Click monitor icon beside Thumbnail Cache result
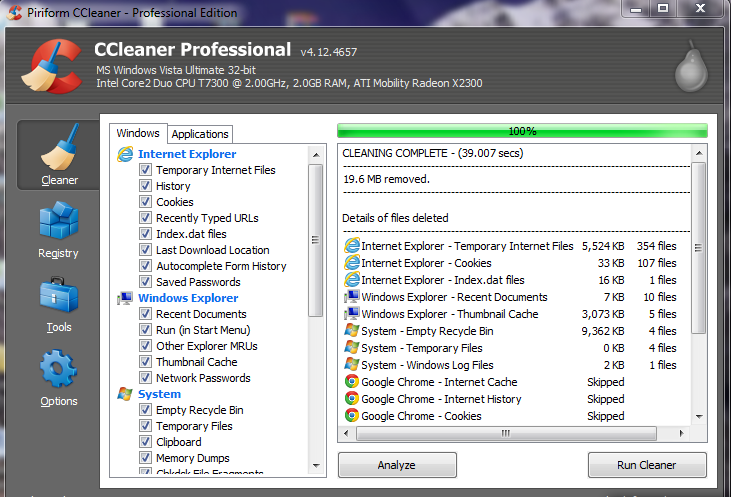The width and height of the screenshot is (731, 497). pos(352,314)
